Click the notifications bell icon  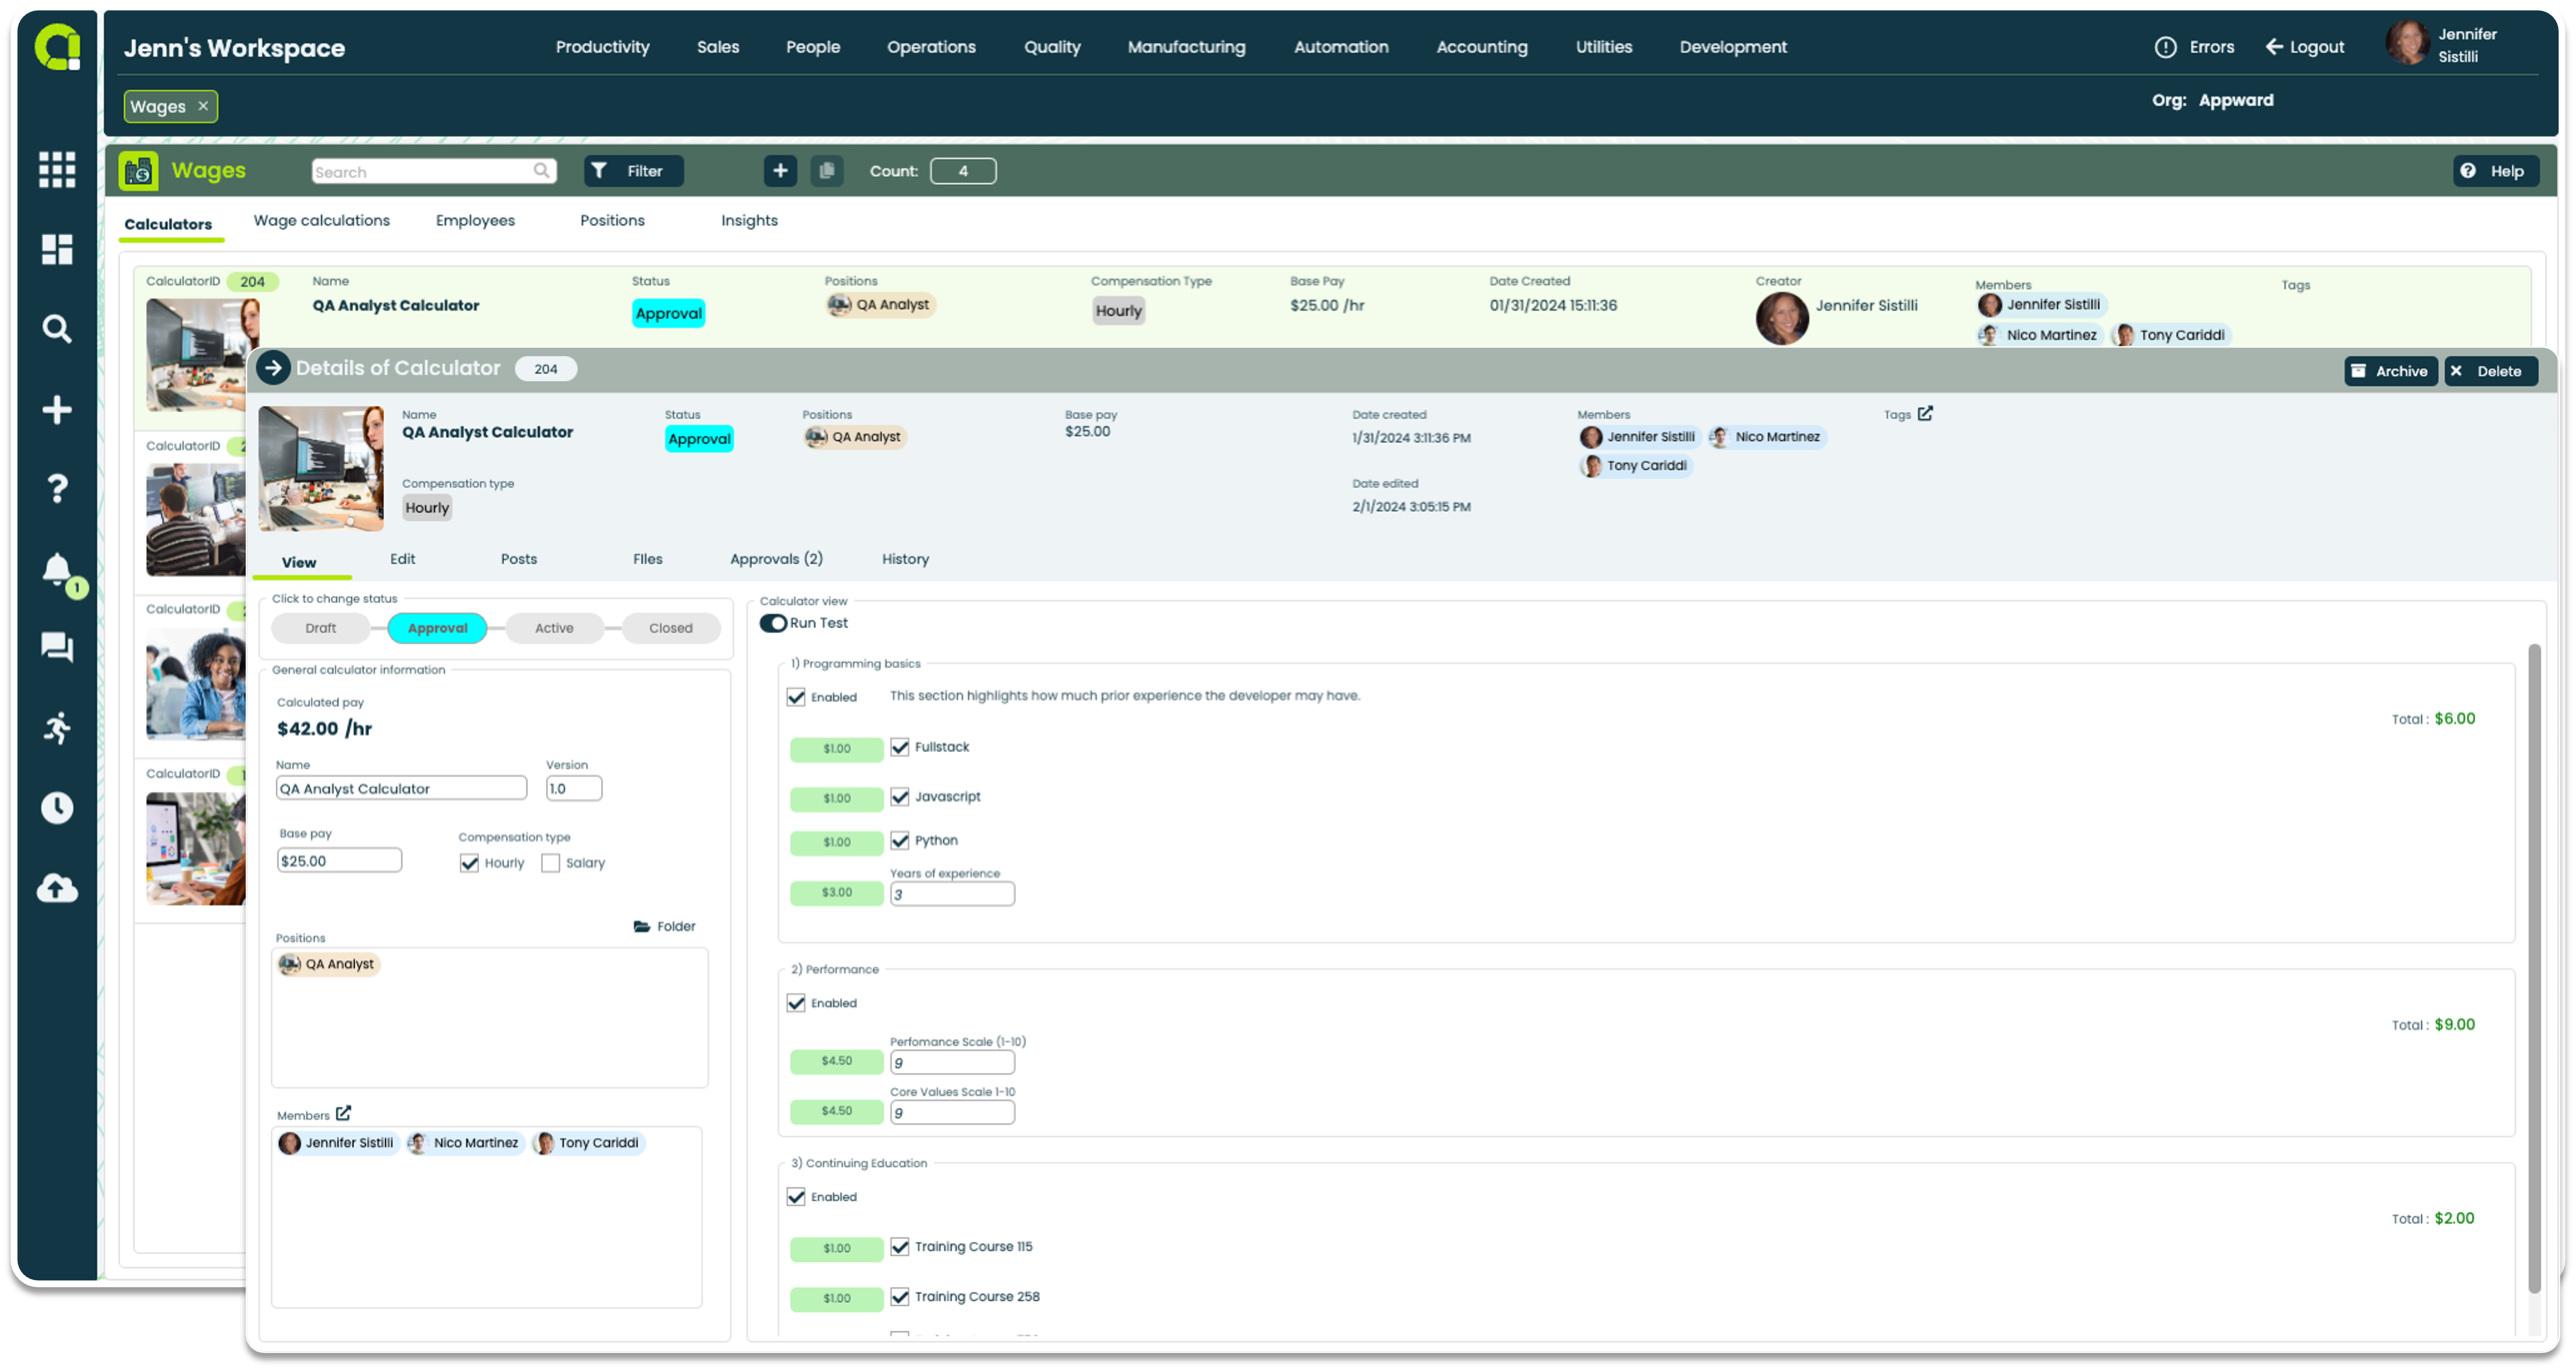(x=57, y=570)
